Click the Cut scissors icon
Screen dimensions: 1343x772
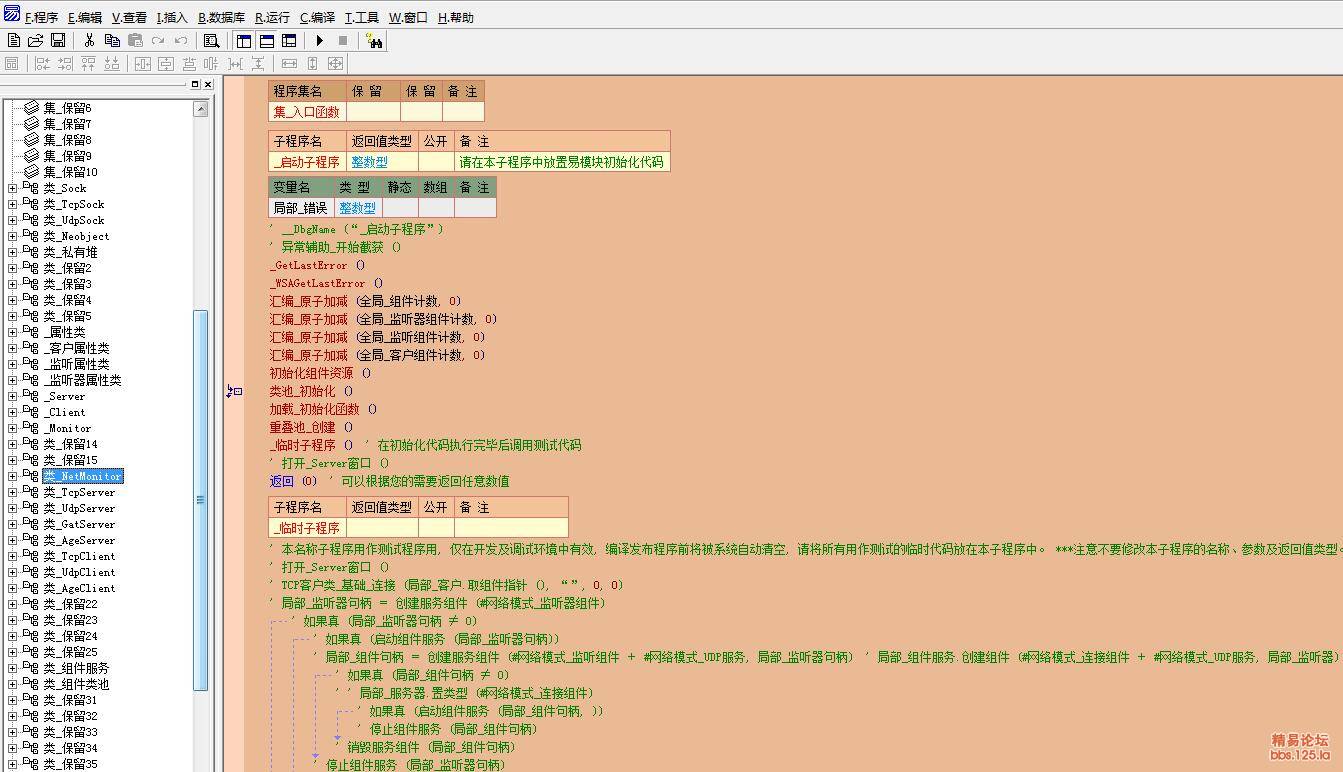pyautogui.click(x=89, y=41)
